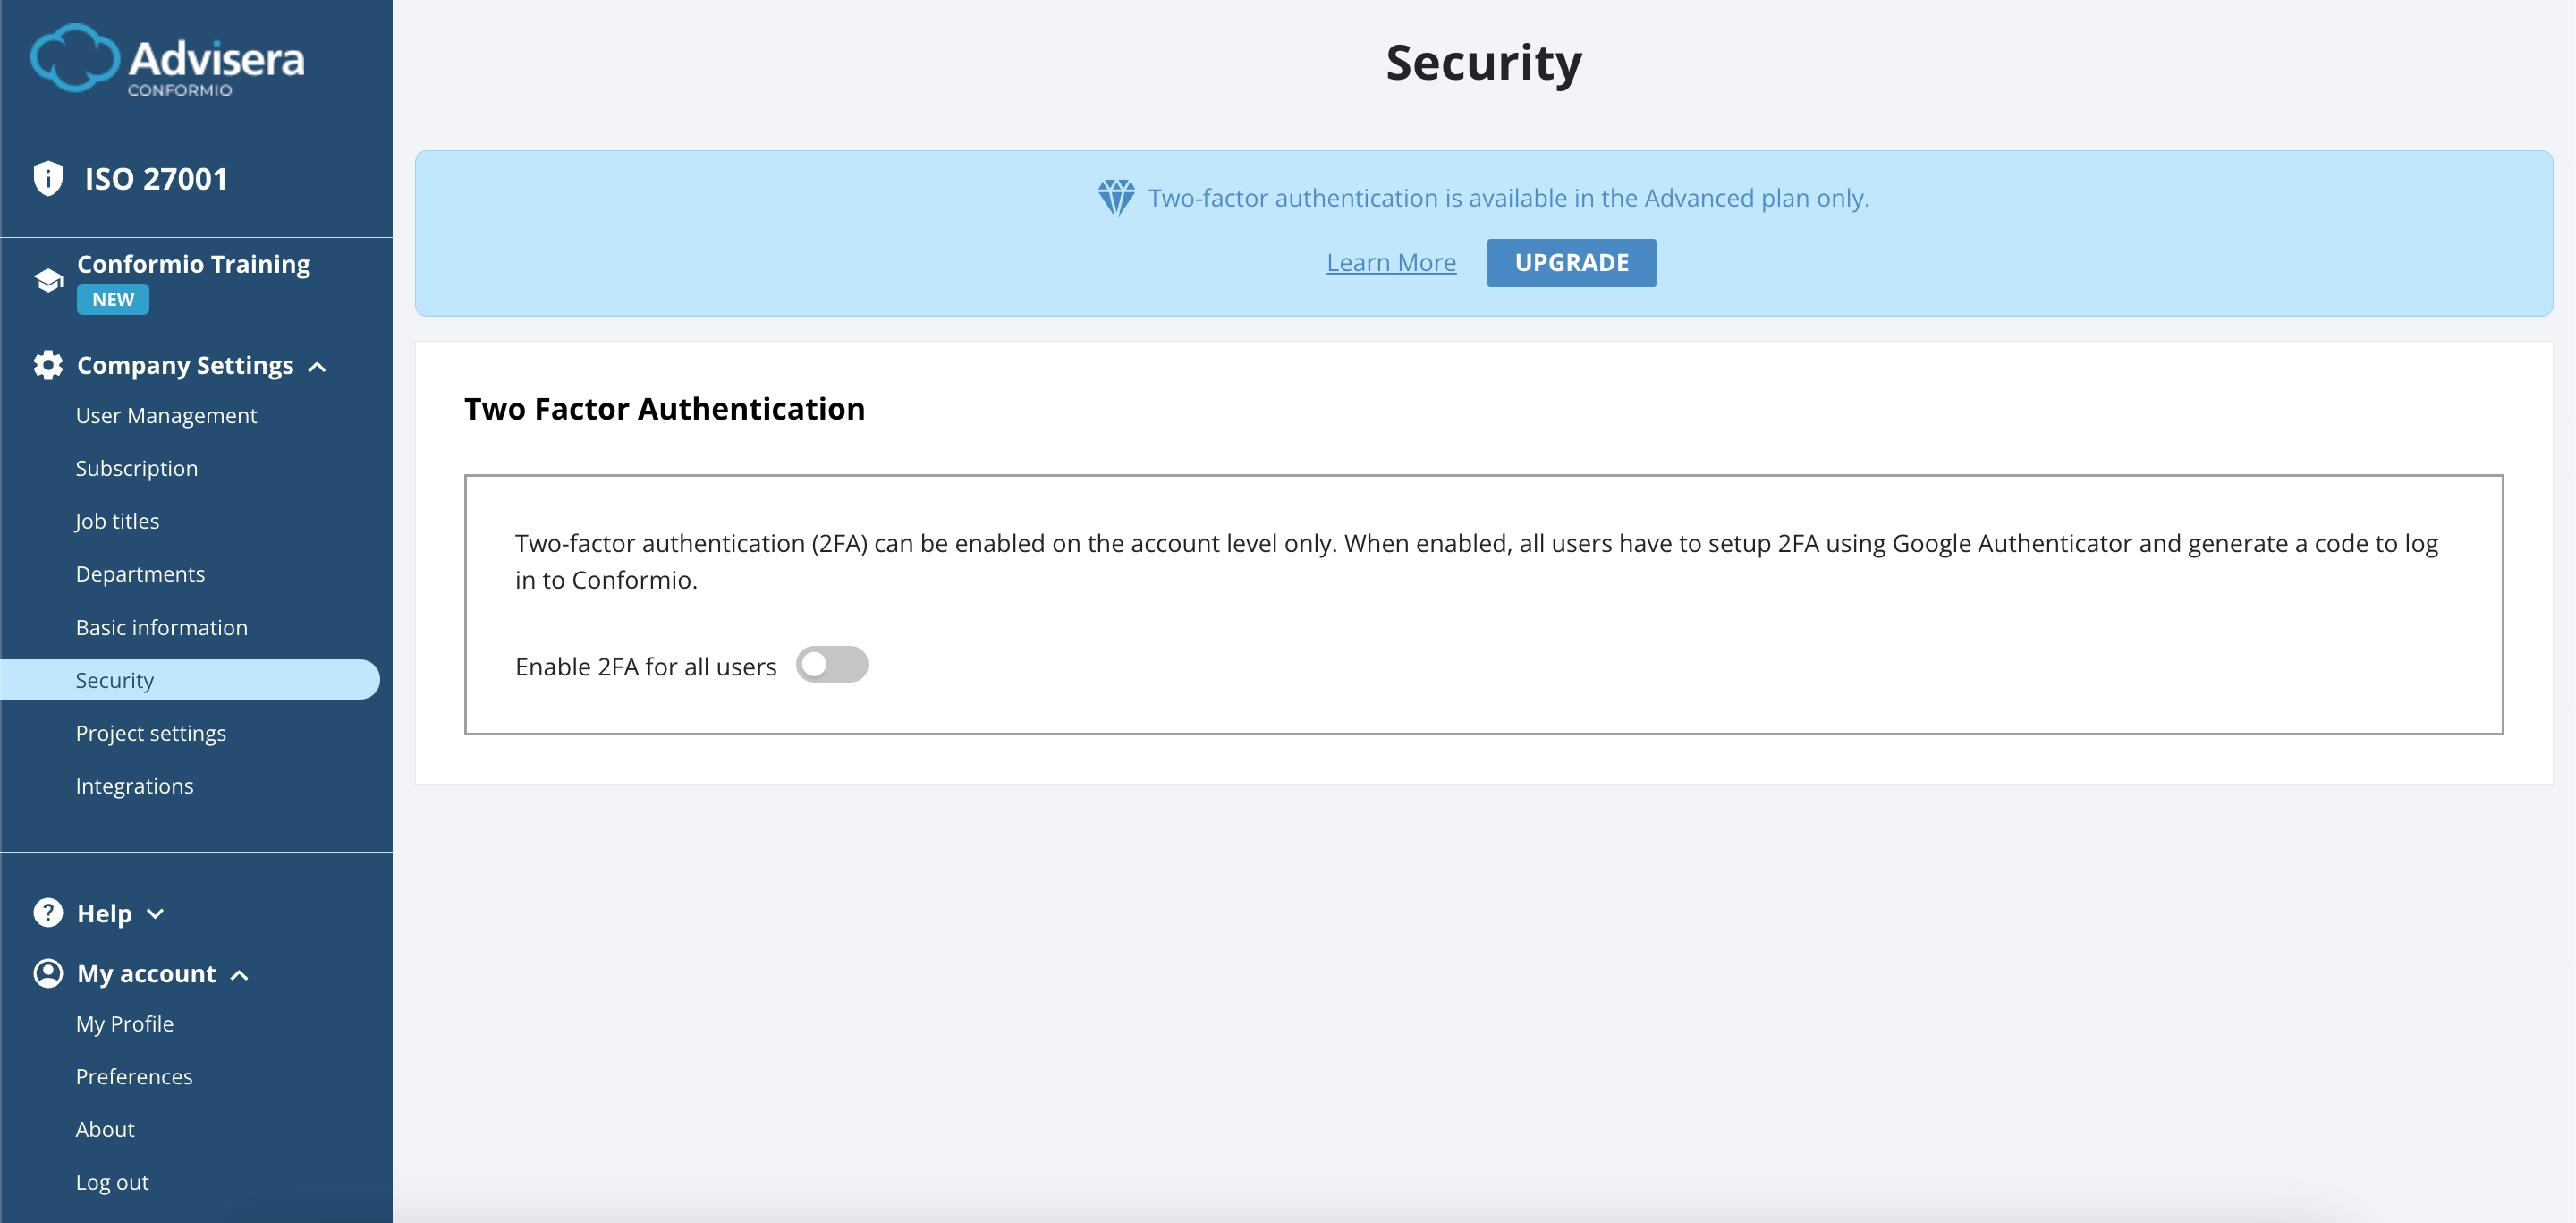Collapse the My account section

point(239,973)
